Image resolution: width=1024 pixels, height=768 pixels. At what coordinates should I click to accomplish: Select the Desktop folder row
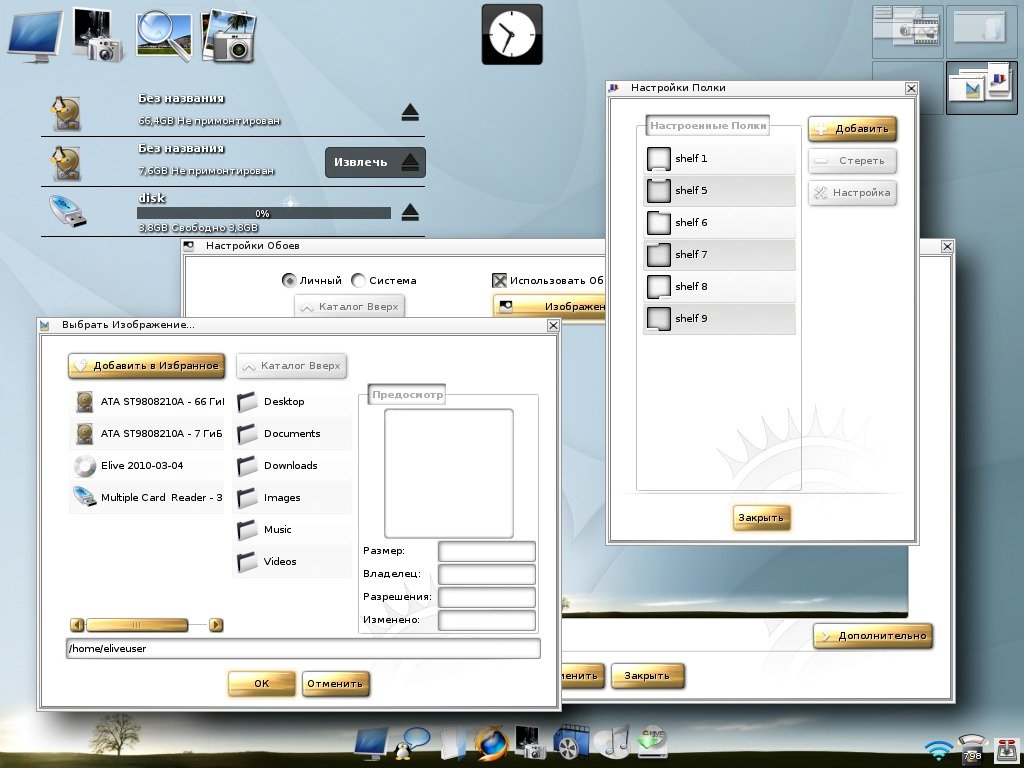pyautogui.click(x=292, y=402)
